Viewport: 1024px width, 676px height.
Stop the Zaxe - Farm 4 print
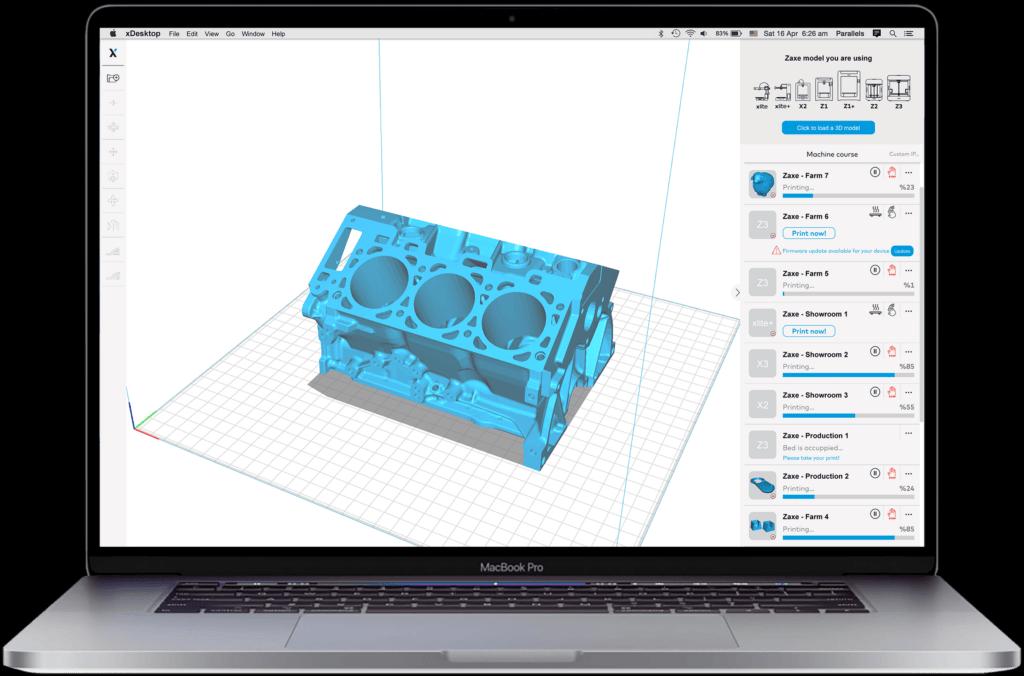click(891, 513)
